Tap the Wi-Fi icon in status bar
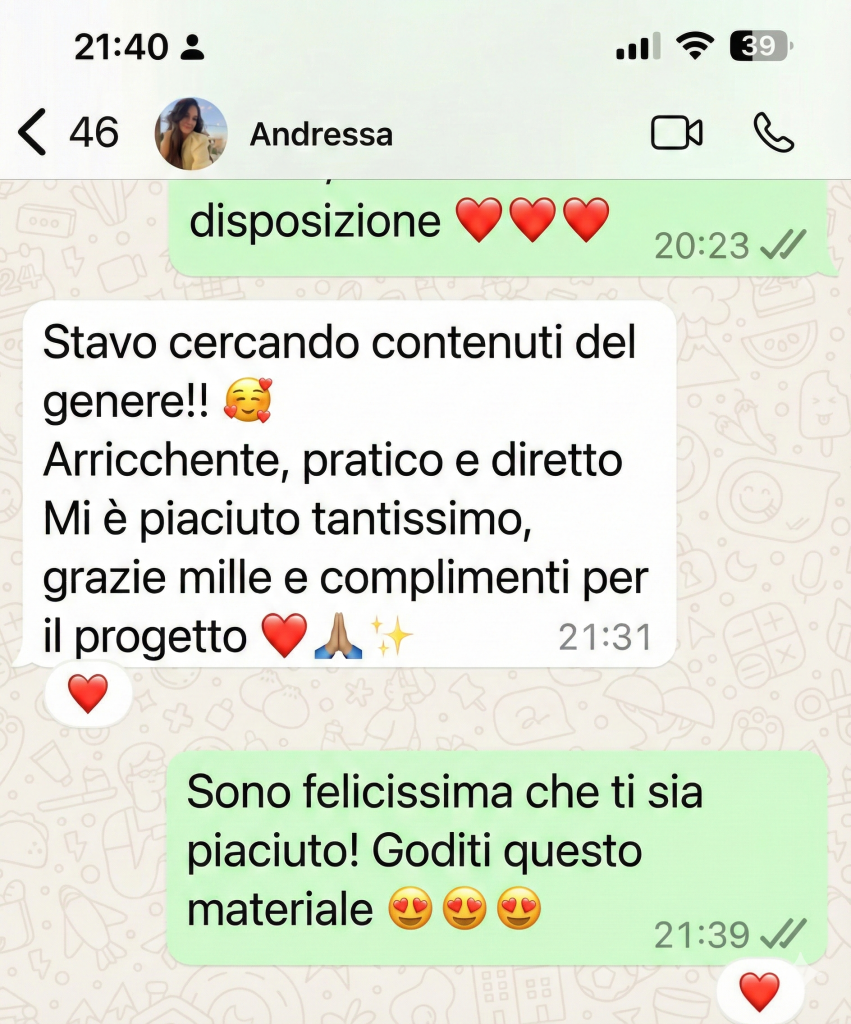This screenshot has width=851, height=1024. click(x=695, y=46)
